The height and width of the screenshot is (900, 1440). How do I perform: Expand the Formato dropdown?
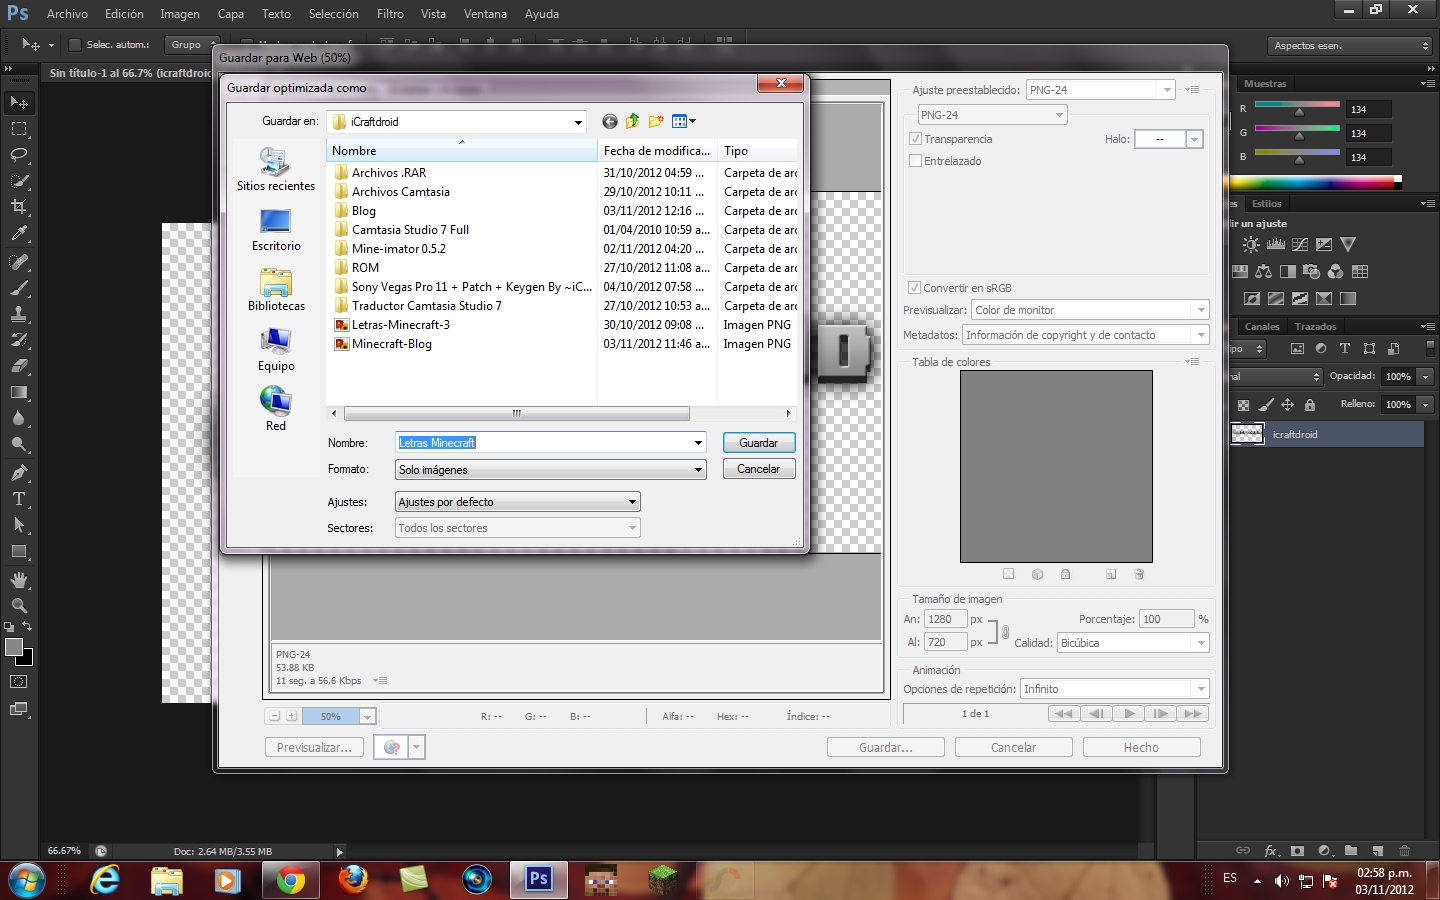click(x=551, y=470)
